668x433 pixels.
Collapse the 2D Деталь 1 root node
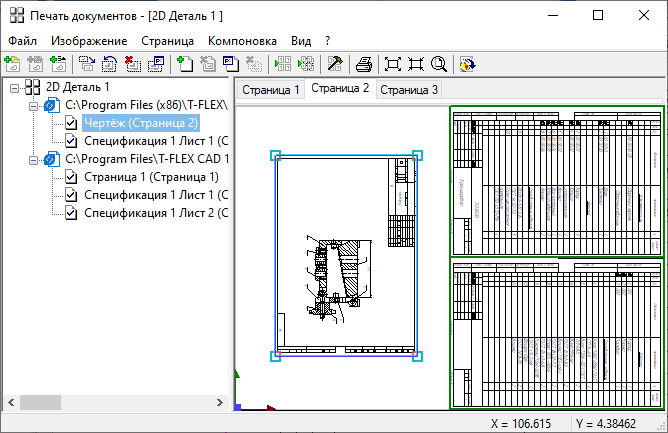pyautogui.click(x=14, y=87)
